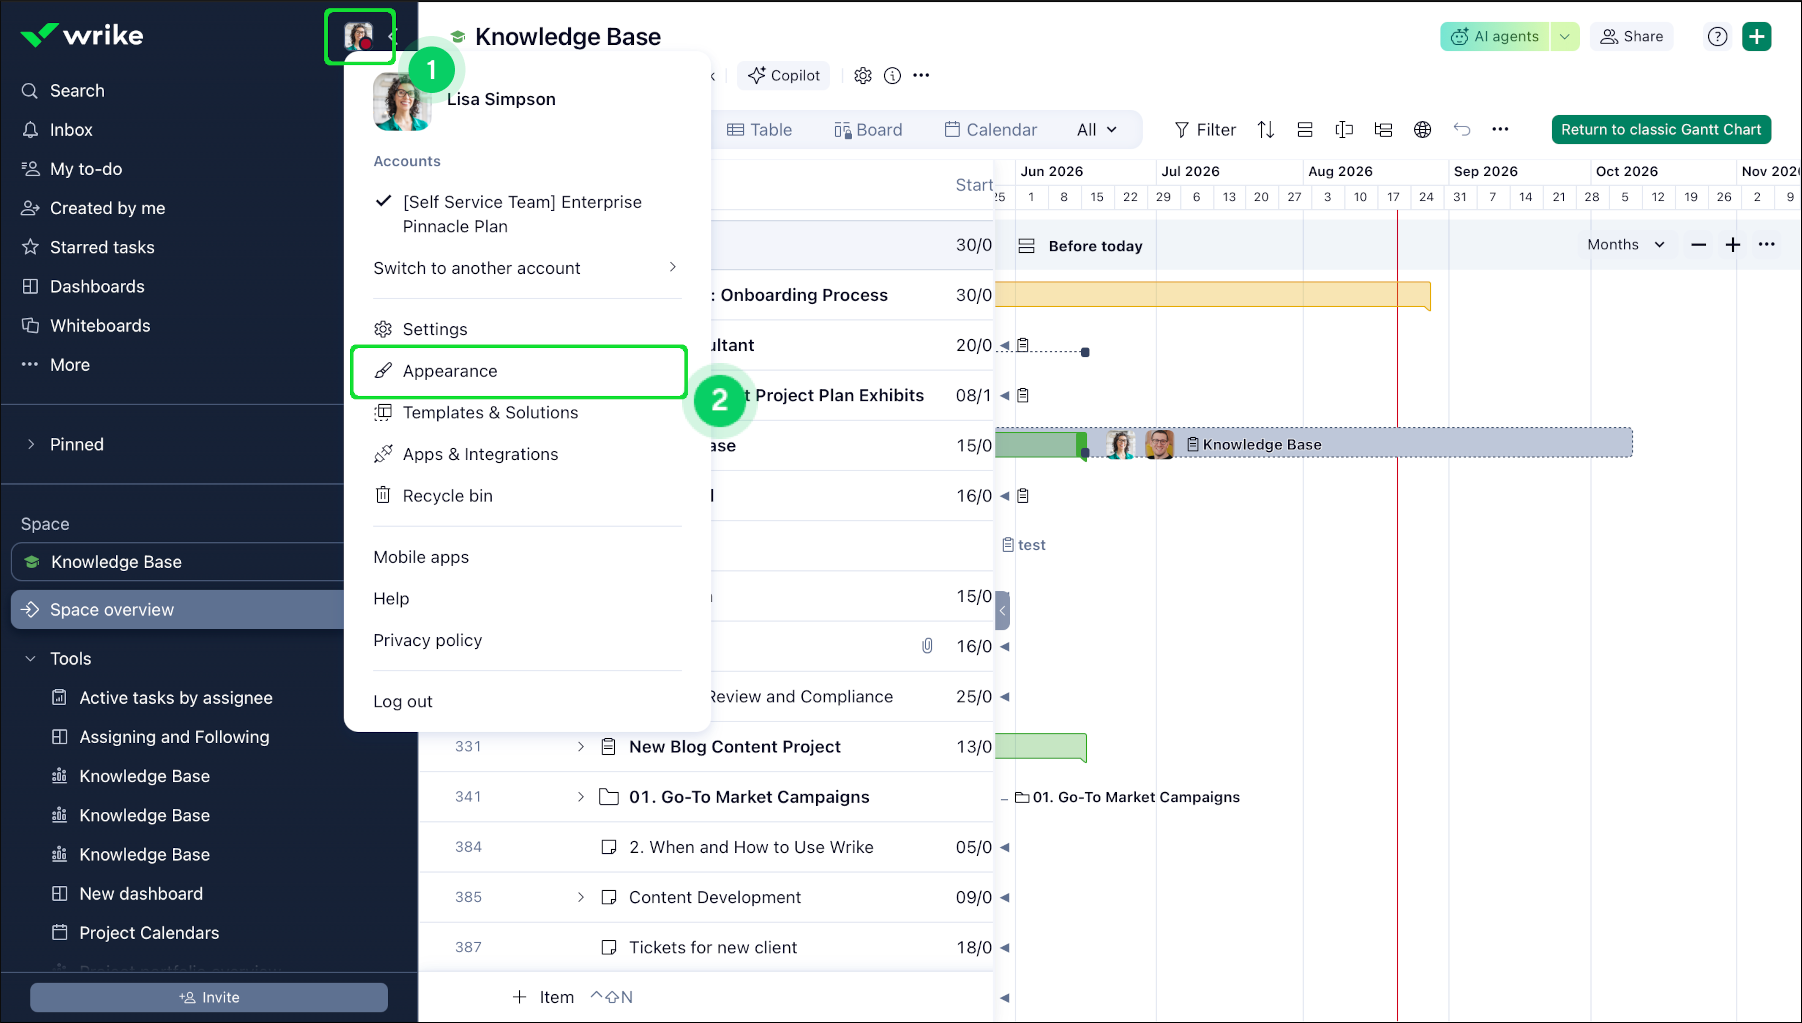Image resolution: width=1802 pixels, height=1023 pixels.
Task: Click the attachment paperclip icon in the task list
Action: pos(927,647)
